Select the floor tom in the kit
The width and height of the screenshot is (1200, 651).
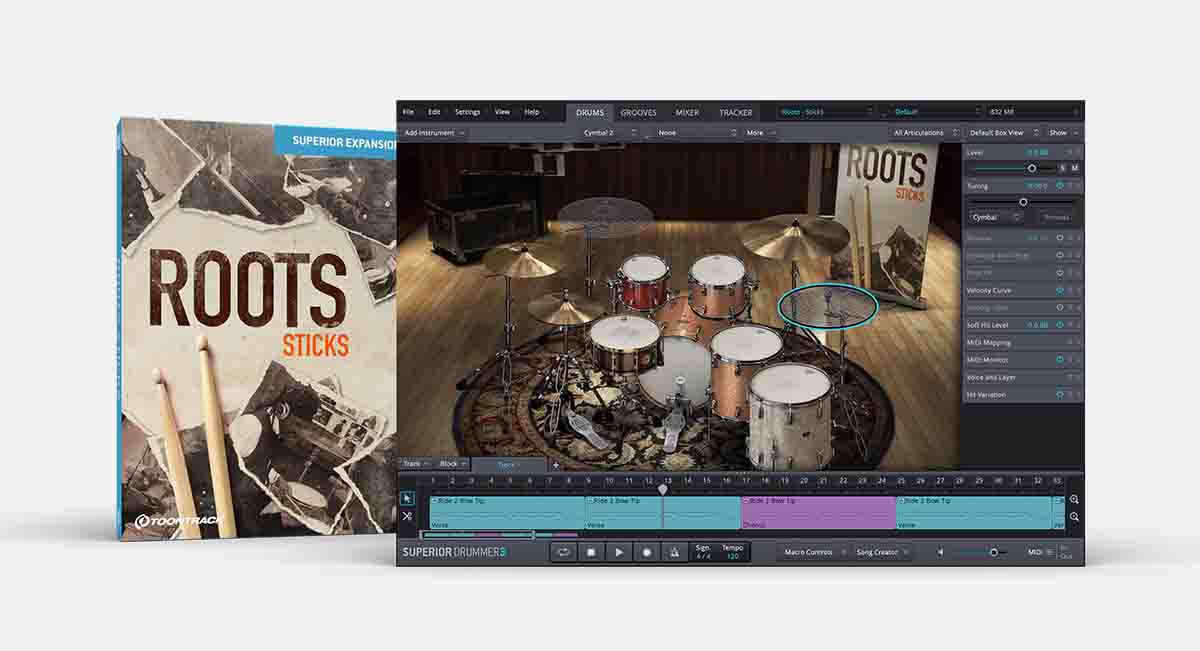(790, 415)
